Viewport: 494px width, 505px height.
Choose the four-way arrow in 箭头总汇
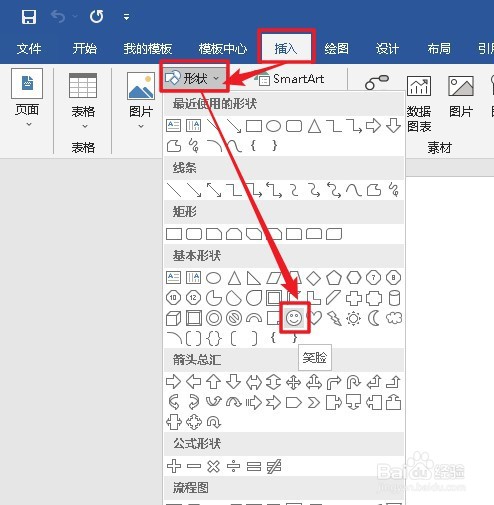294,382
